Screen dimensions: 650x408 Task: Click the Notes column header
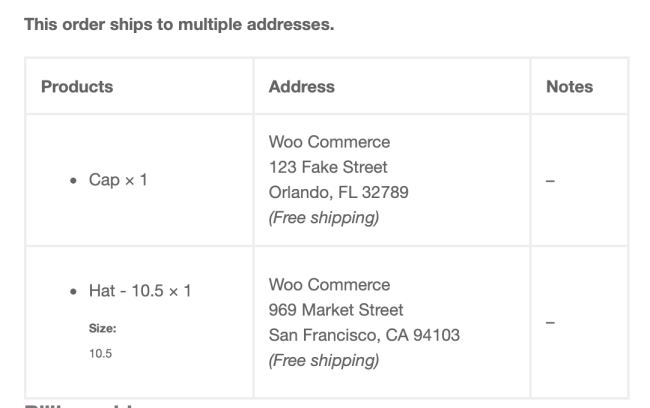pos(569,87)
